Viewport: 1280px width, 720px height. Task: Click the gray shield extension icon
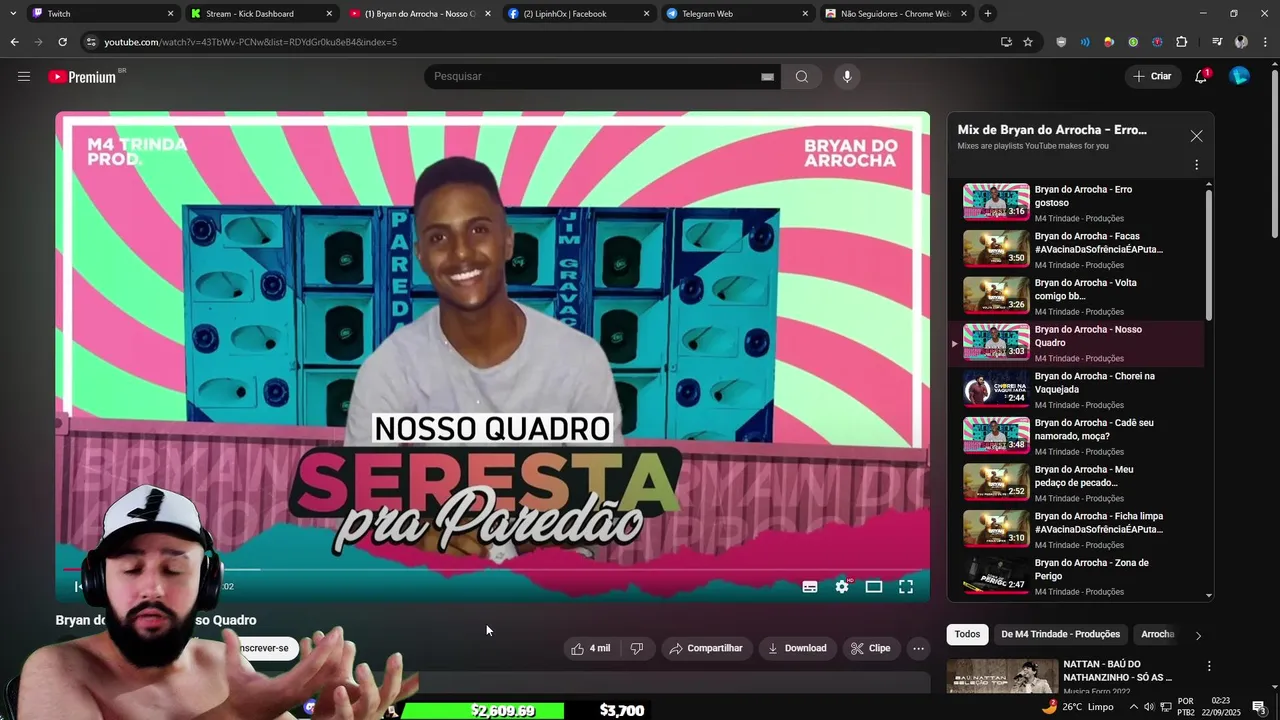[x=1061, y=42]
